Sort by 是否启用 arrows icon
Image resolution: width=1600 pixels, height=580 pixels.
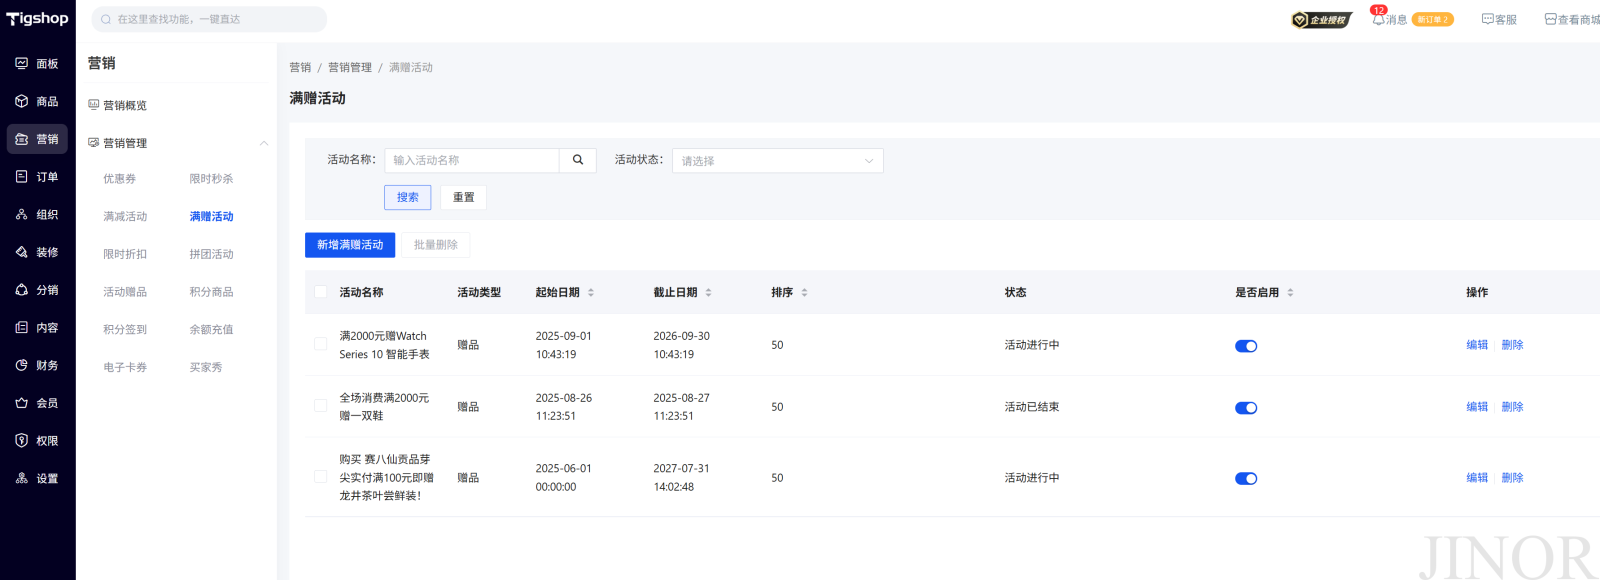1290,292
